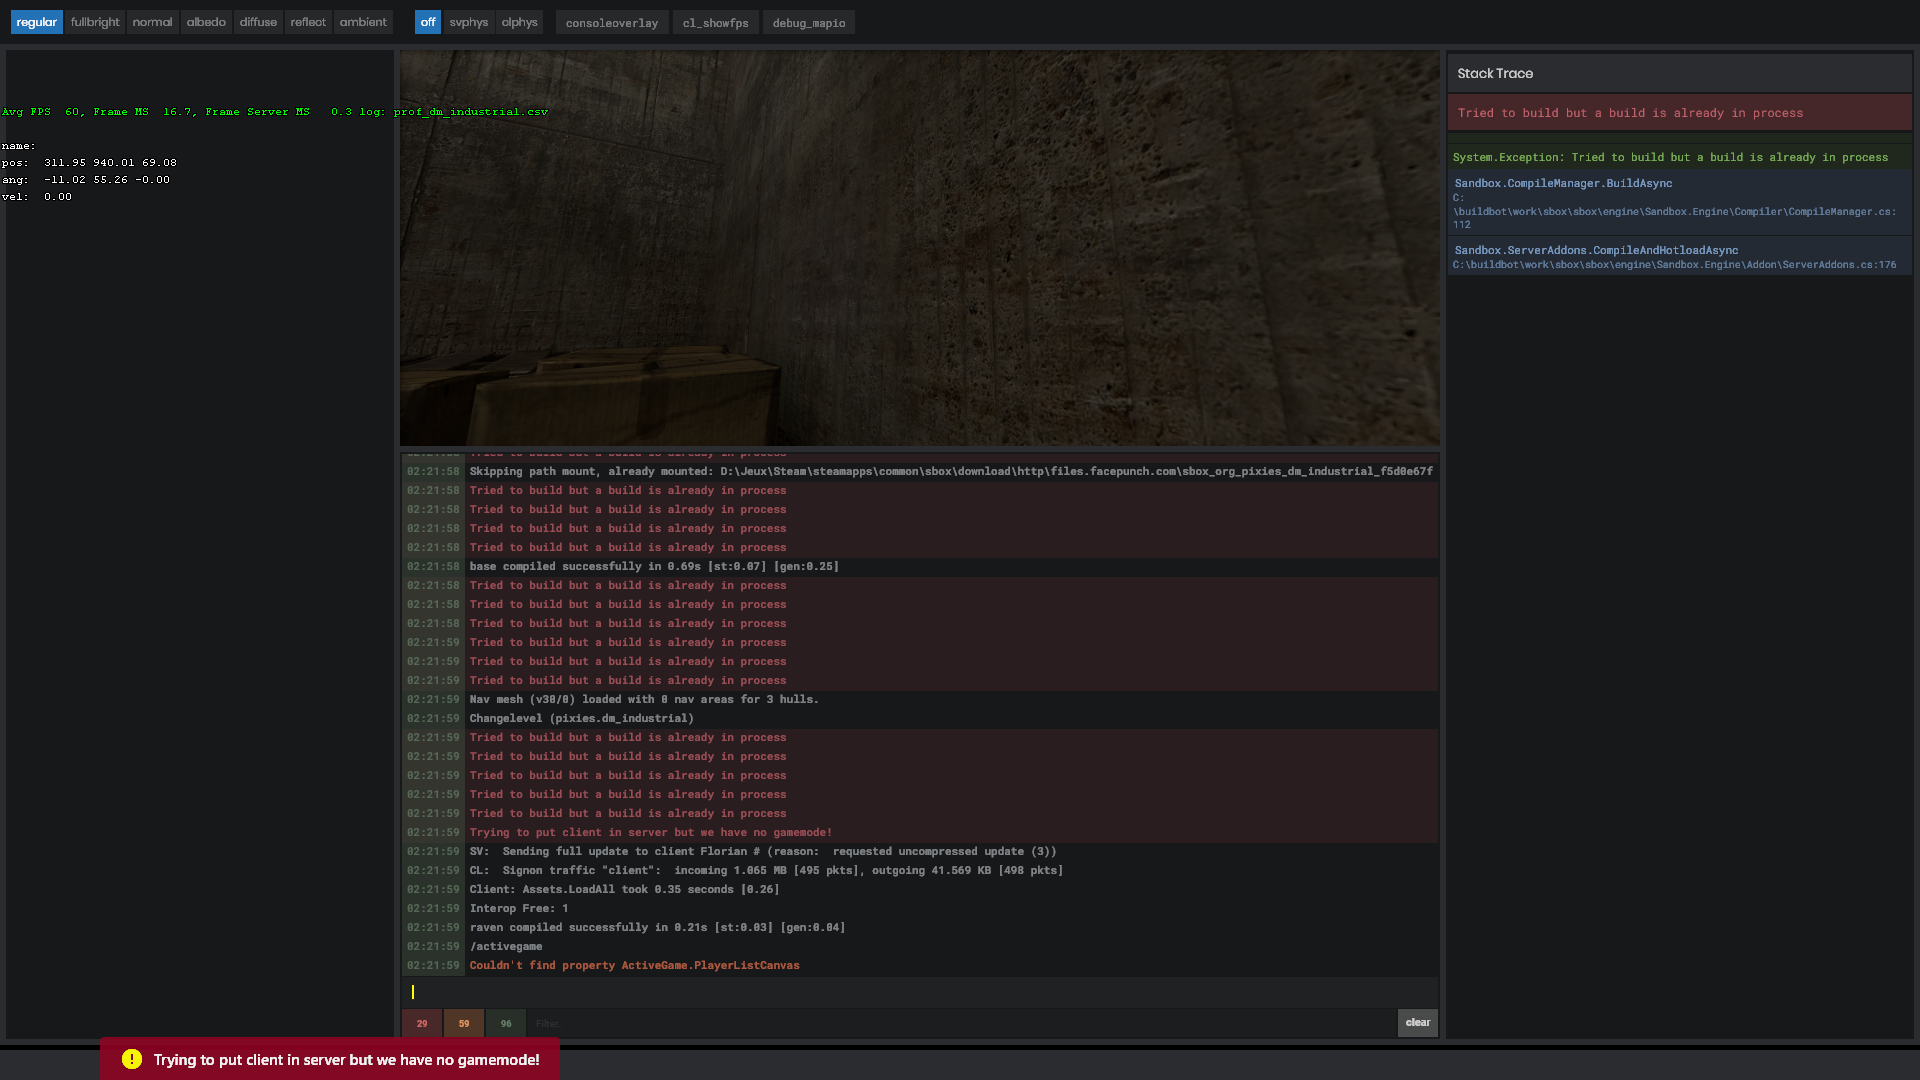
Task: Switch rendering mode to fullbright
Action: pos(94,21)
